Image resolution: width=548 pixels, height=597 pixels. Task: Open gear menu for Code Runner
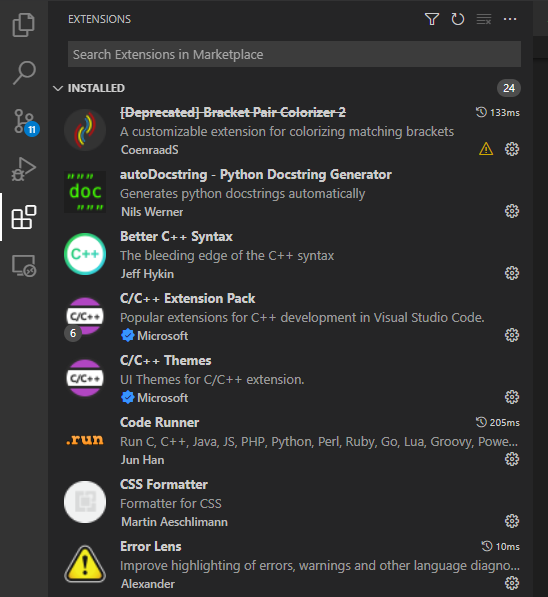[x=512, y=459]
